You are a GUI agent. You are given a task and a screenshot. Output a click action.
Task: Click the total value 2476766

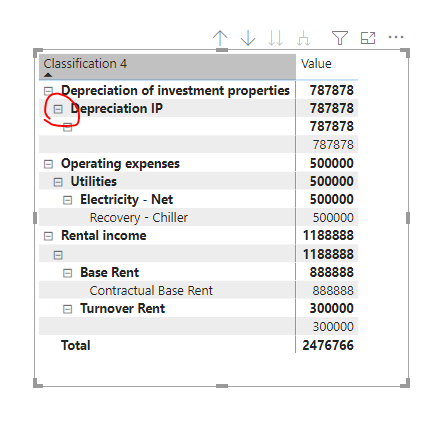point(328,345)
